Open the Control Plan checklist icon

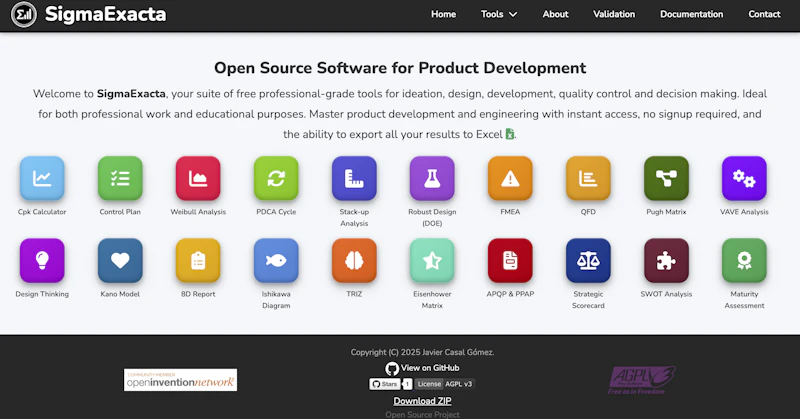(120, 178)
